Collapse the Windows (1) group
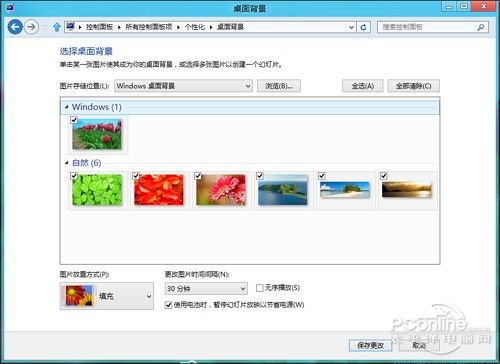 tap(66, 107)
